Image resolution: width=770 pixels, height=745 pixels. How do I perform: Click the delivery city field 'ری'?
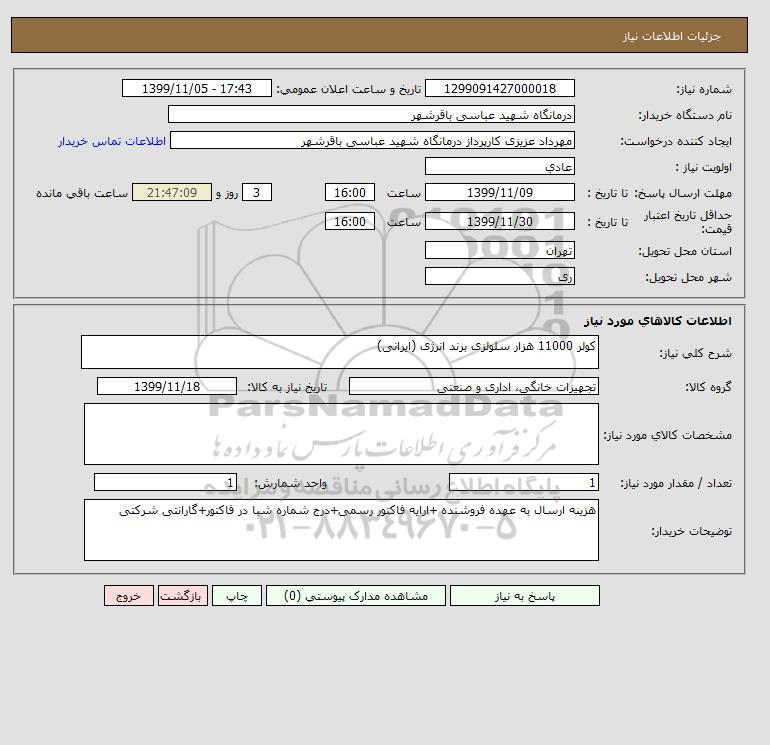point(499,276)
